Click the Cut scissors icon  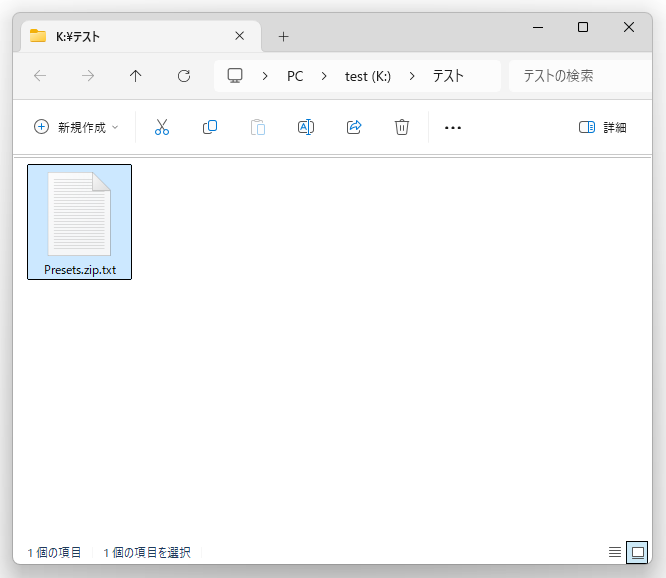pos(162,127)
